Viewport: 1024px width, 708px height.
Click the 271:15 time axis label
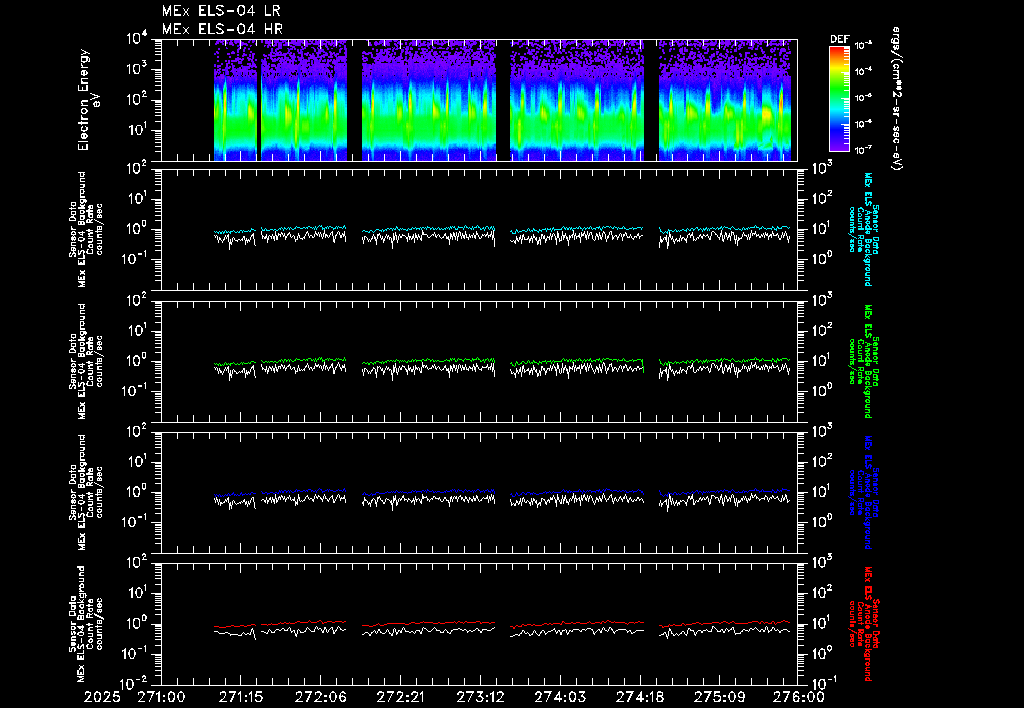pyautogui.click(x=241, y=697)
